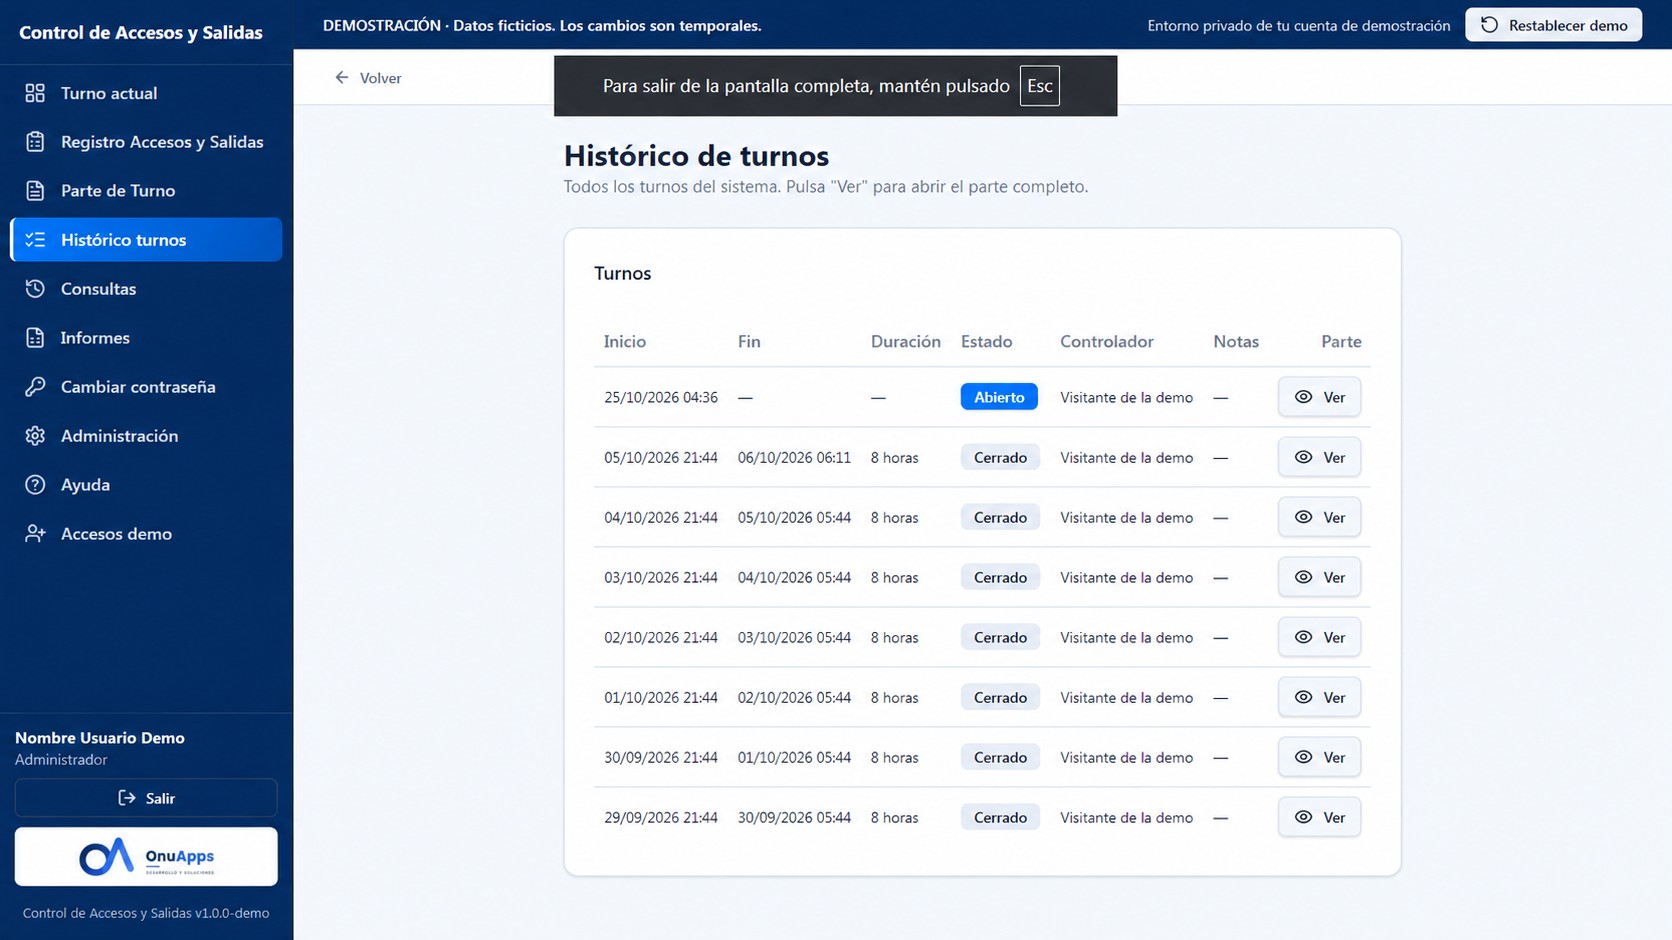Click the back arrow icon beside Volver
1672x940 pixels.
(342, 77)
